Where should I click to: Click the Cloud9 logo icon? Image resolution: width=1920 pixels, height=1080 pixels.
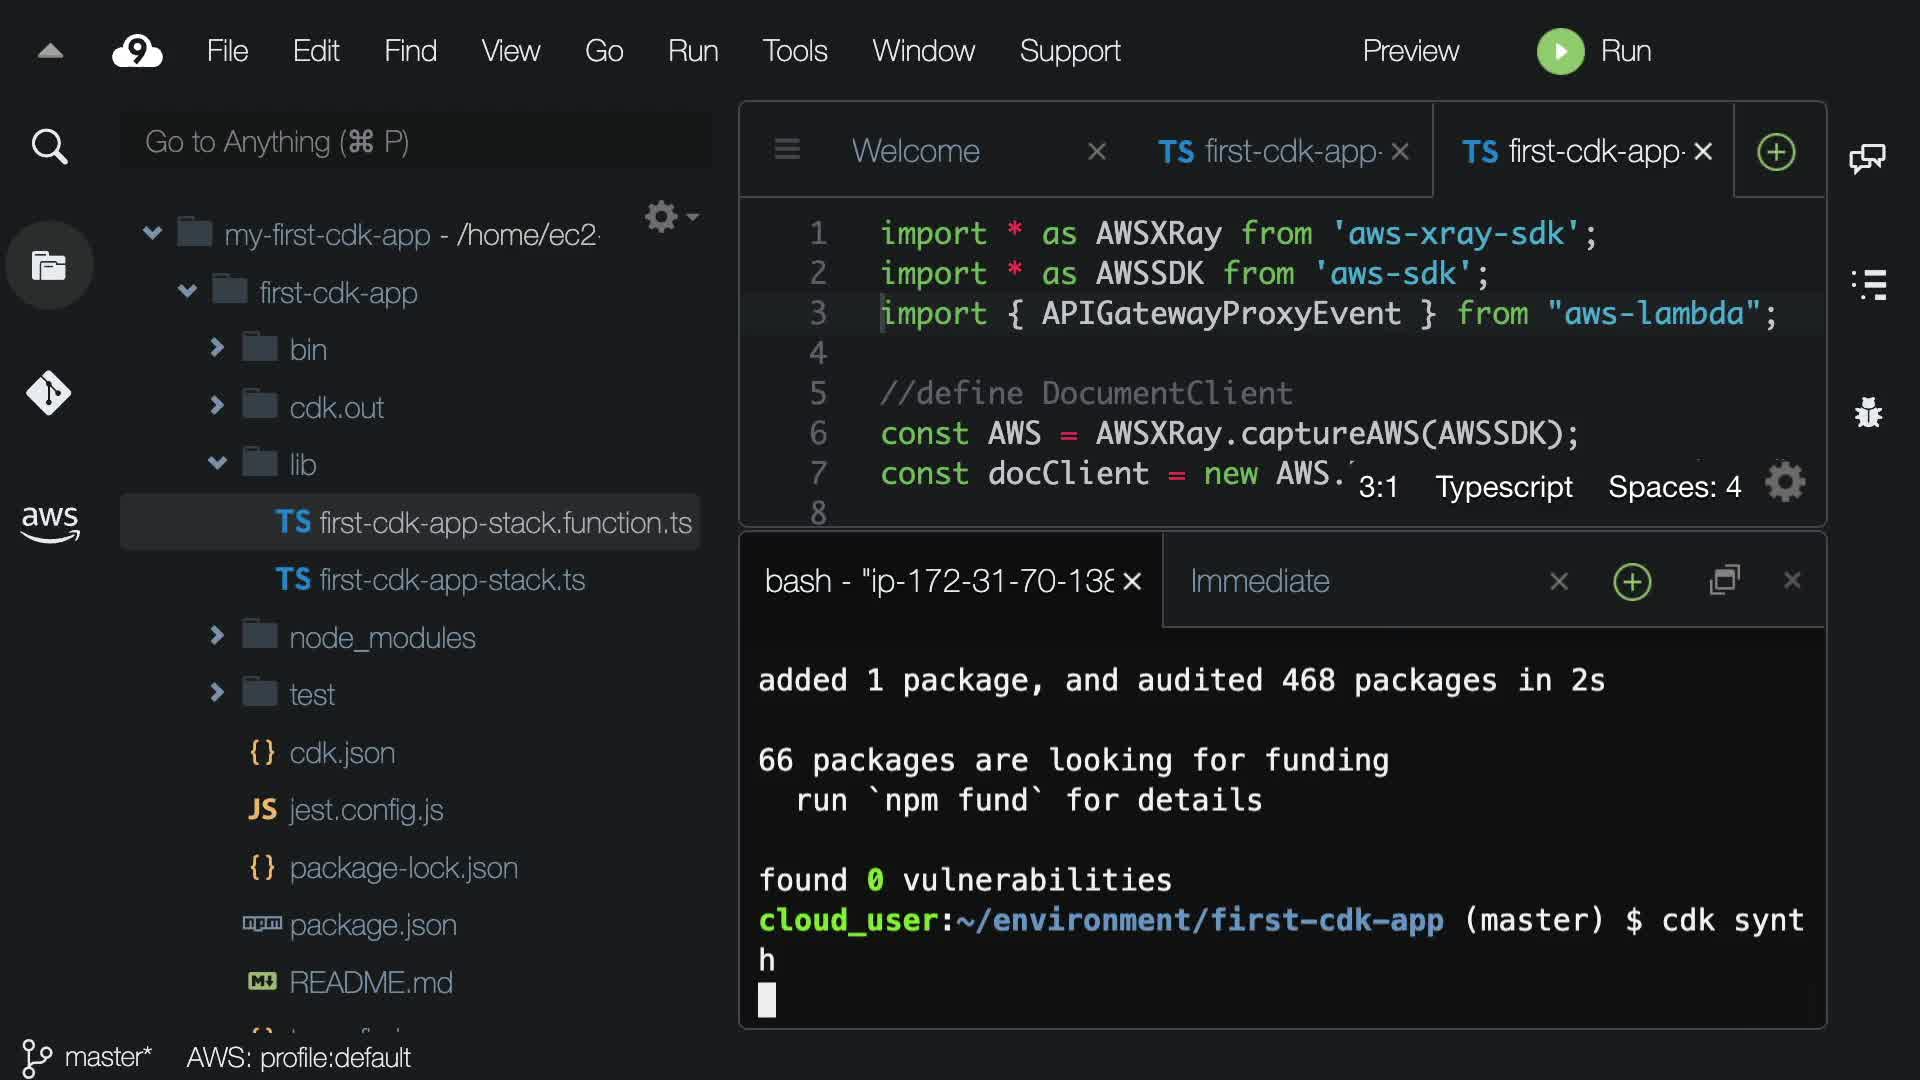[137, 51]
